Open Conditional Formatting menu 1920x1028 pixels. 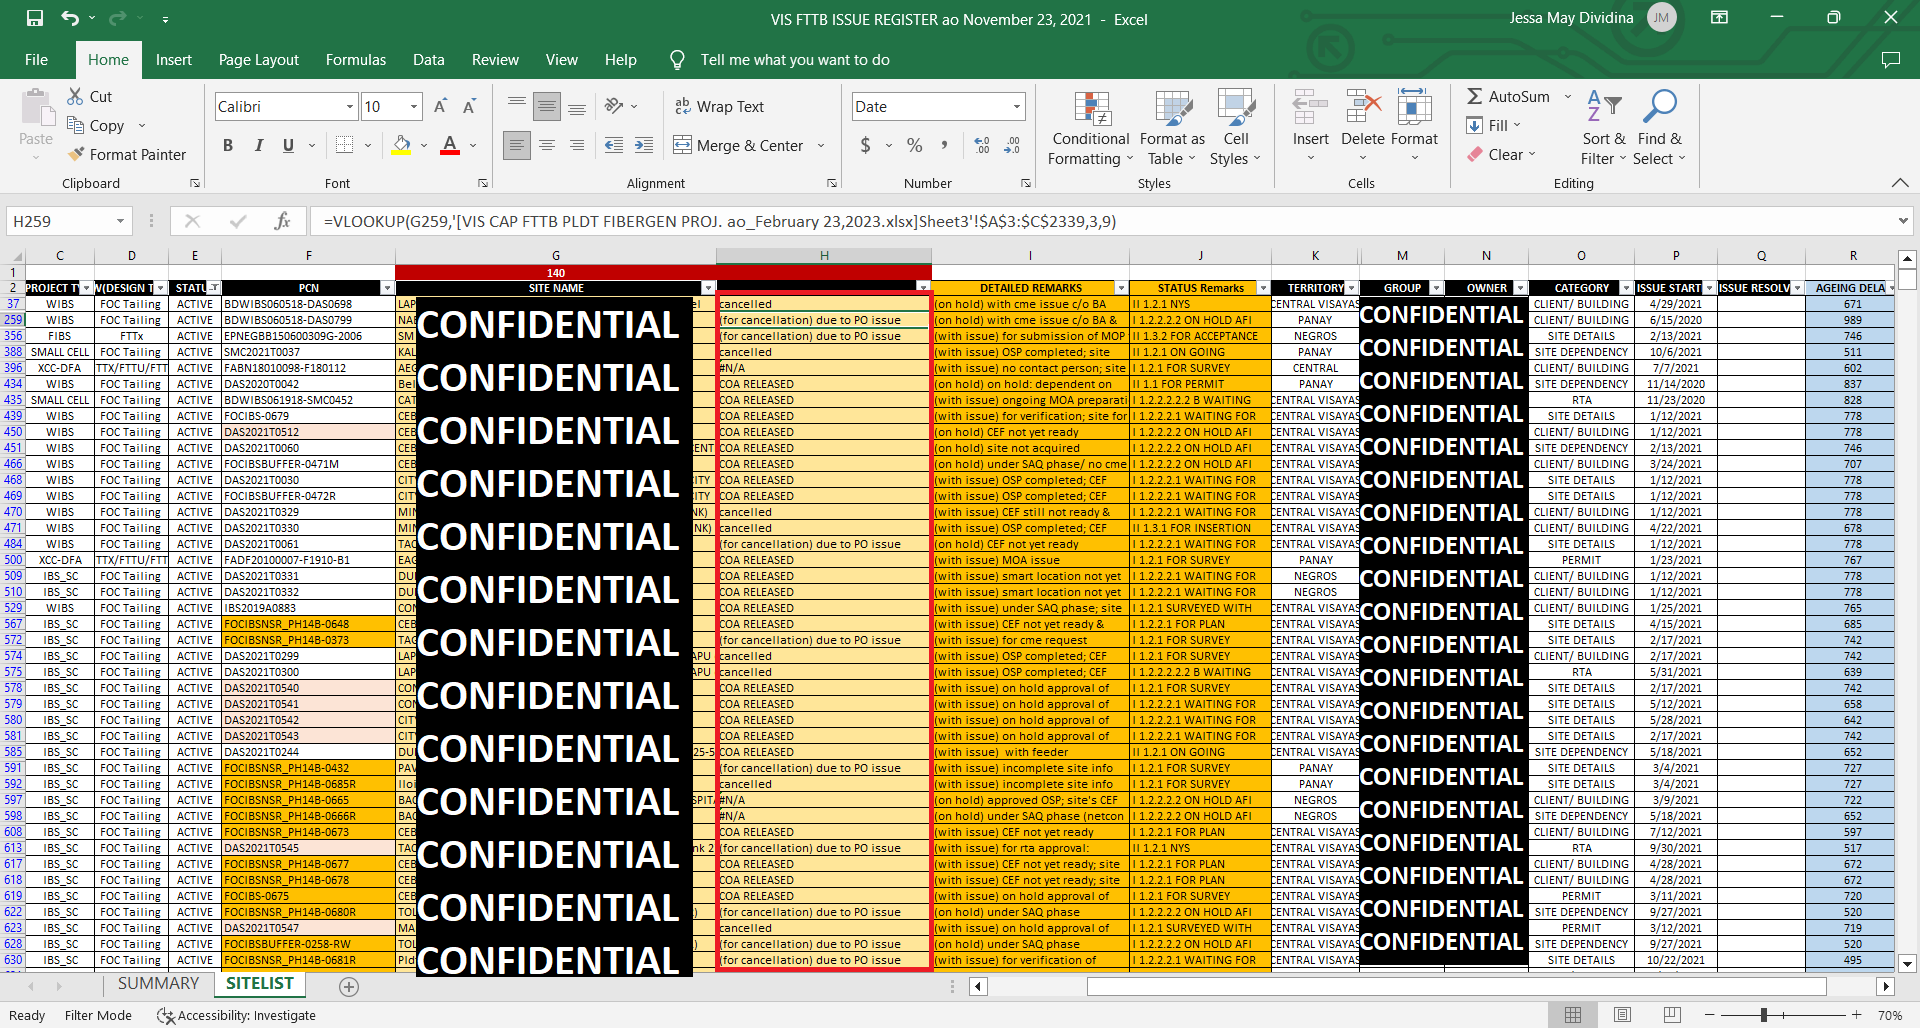coord(1089,128)
